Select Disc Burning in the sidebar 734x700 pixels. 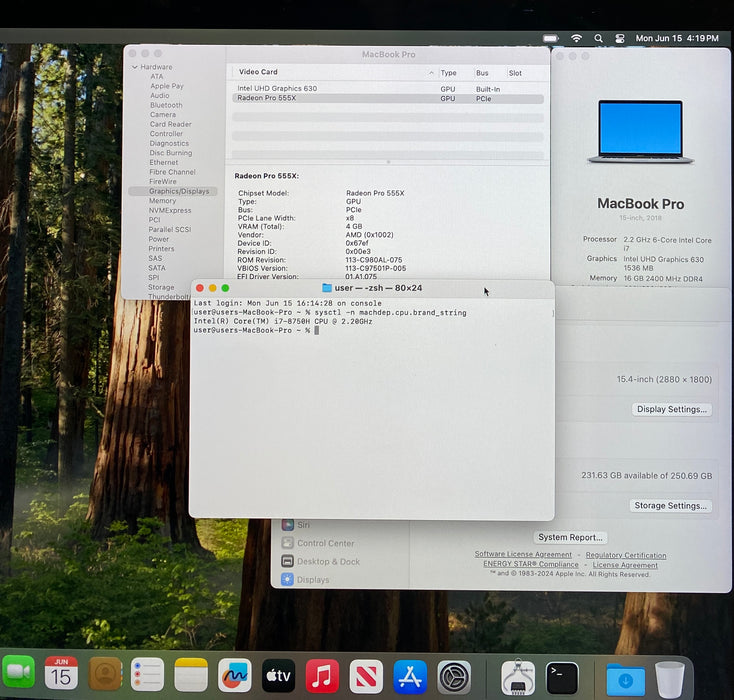point(170,153)
